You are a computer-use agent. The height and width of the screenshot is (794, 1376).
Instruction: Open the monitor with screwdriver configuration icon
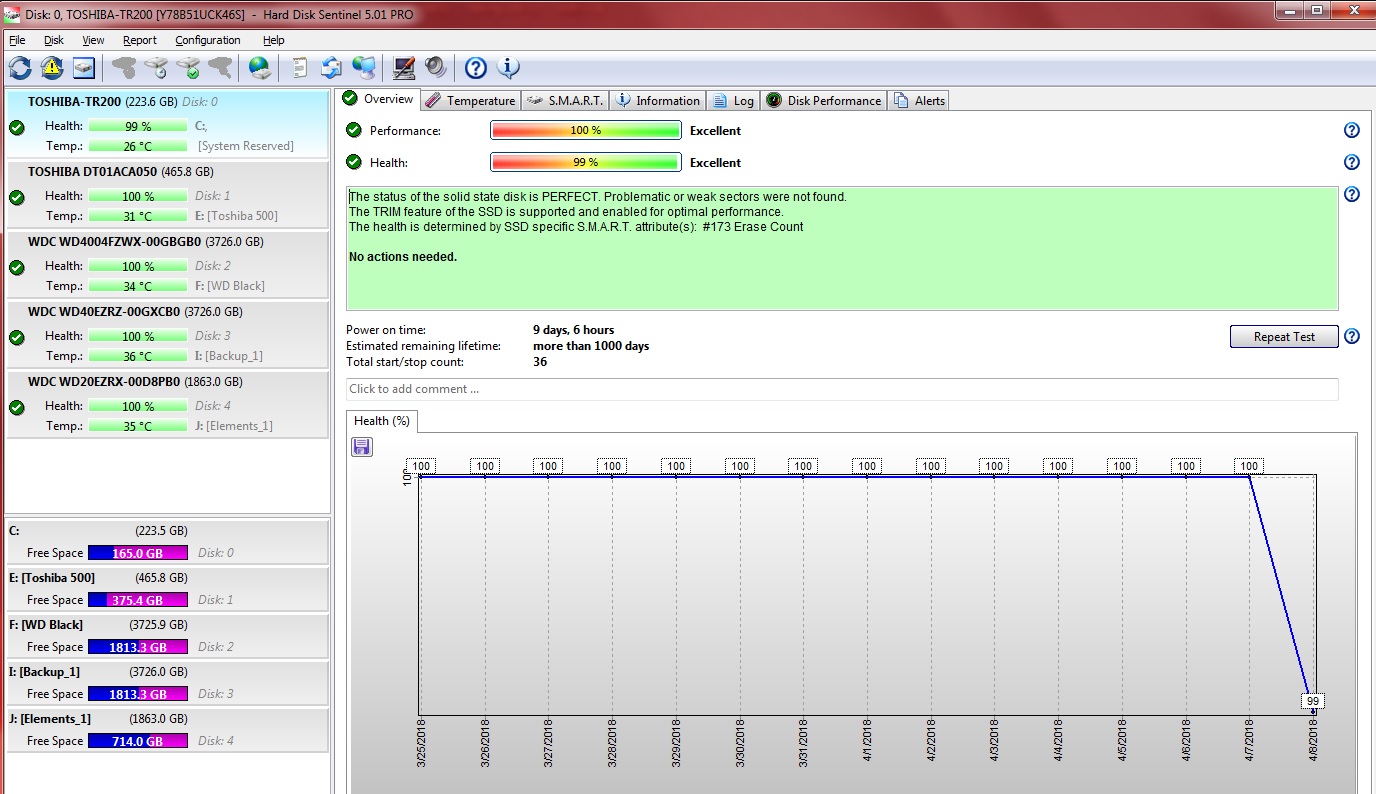[404, 68]
